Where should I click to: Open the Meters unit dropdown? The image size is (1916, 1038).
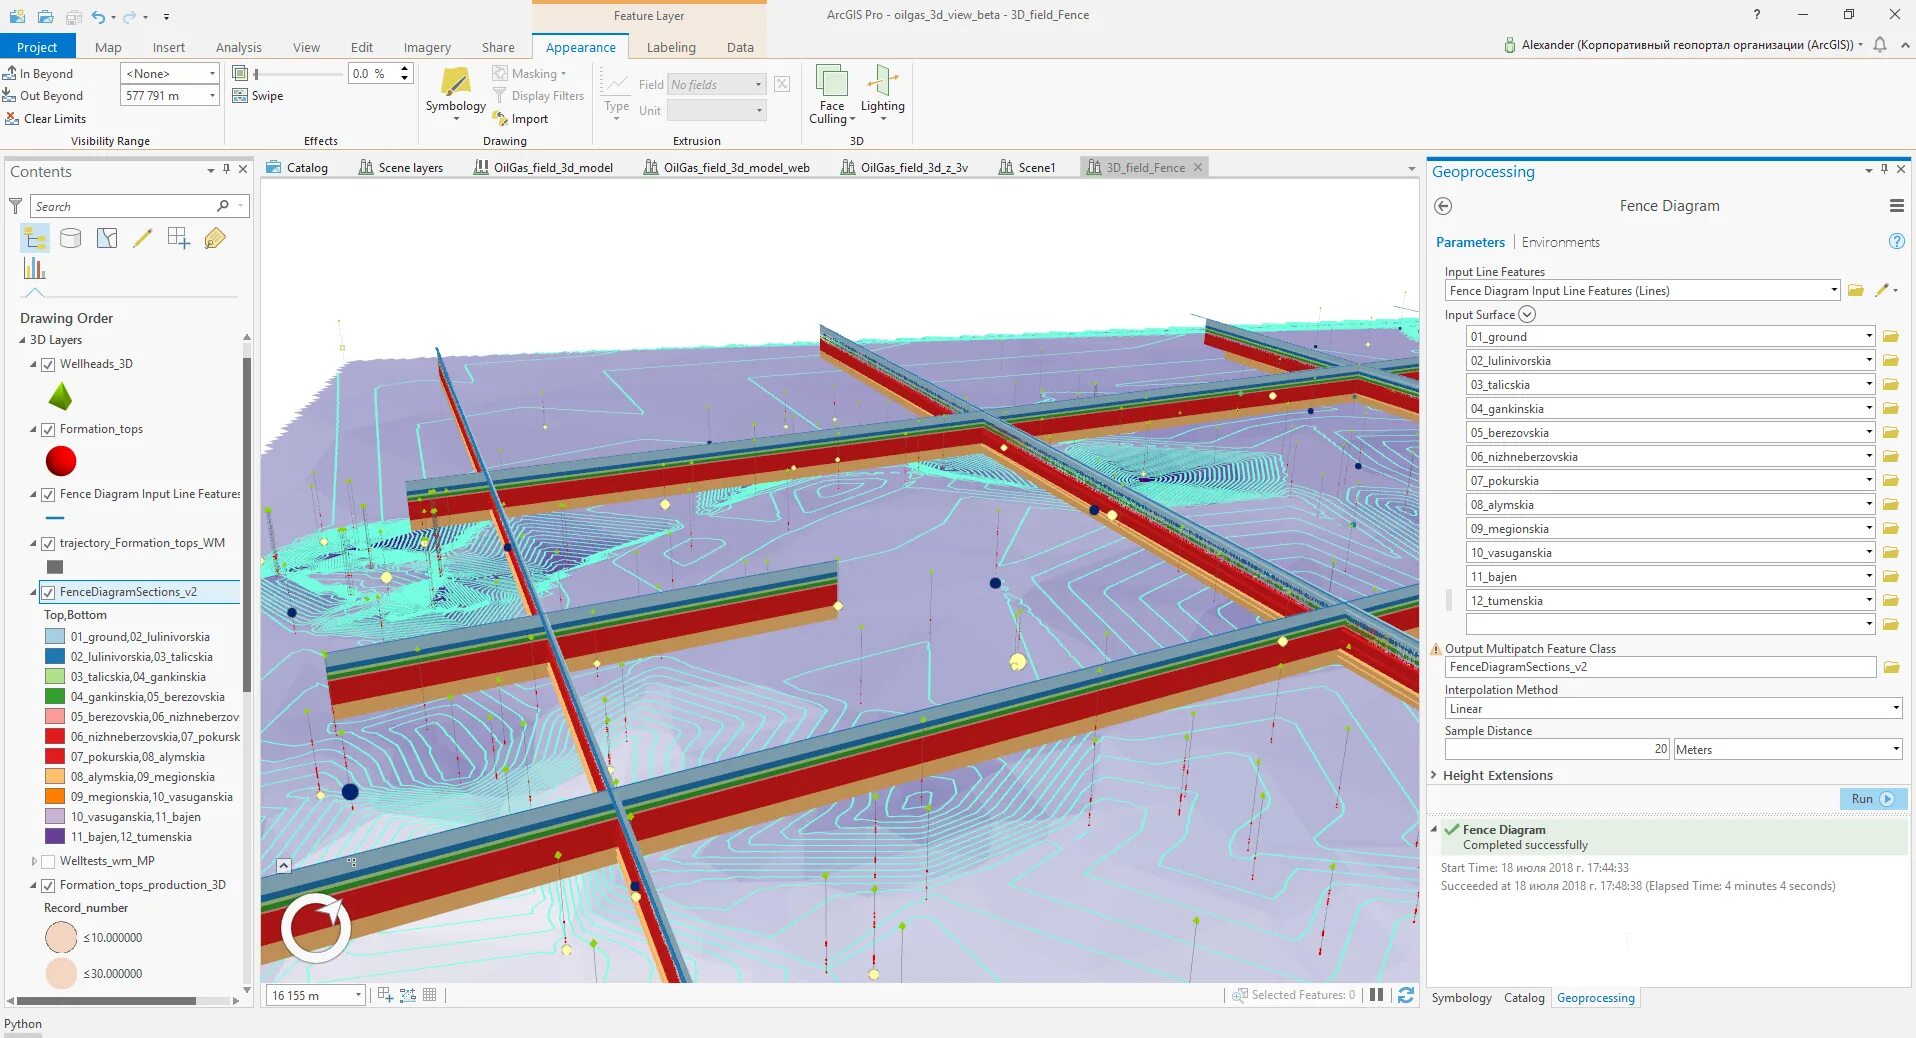[1896, 750]
